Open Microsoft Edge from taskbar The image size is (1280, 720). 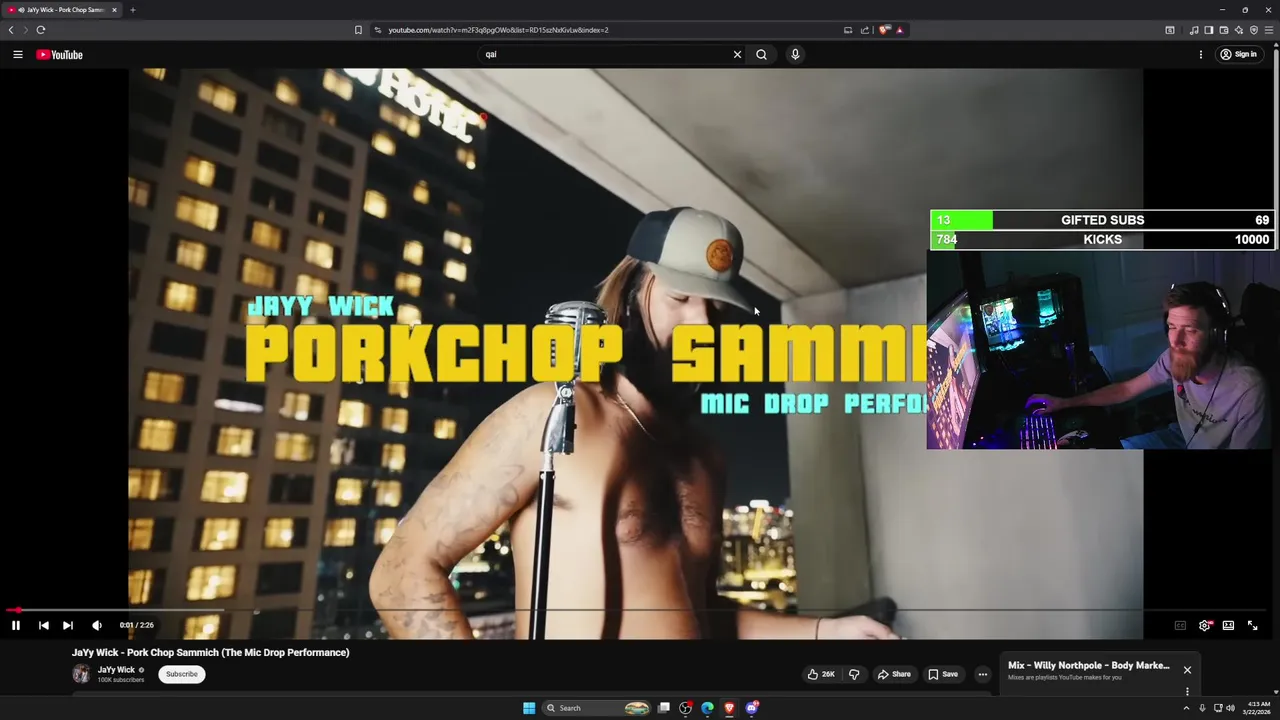point(707,708)
